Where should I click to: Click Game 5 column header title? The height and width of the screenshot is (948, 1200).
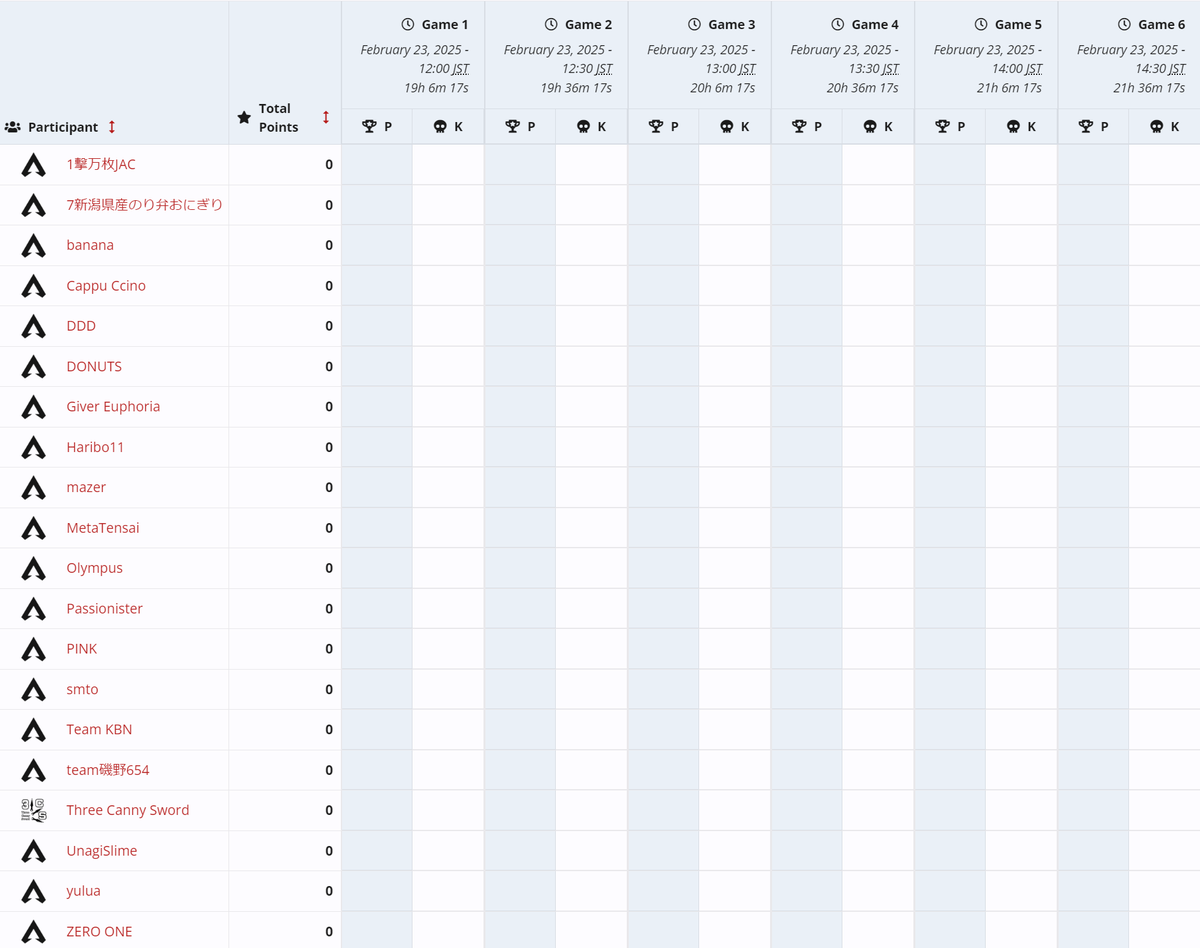tap(1018, 24)
